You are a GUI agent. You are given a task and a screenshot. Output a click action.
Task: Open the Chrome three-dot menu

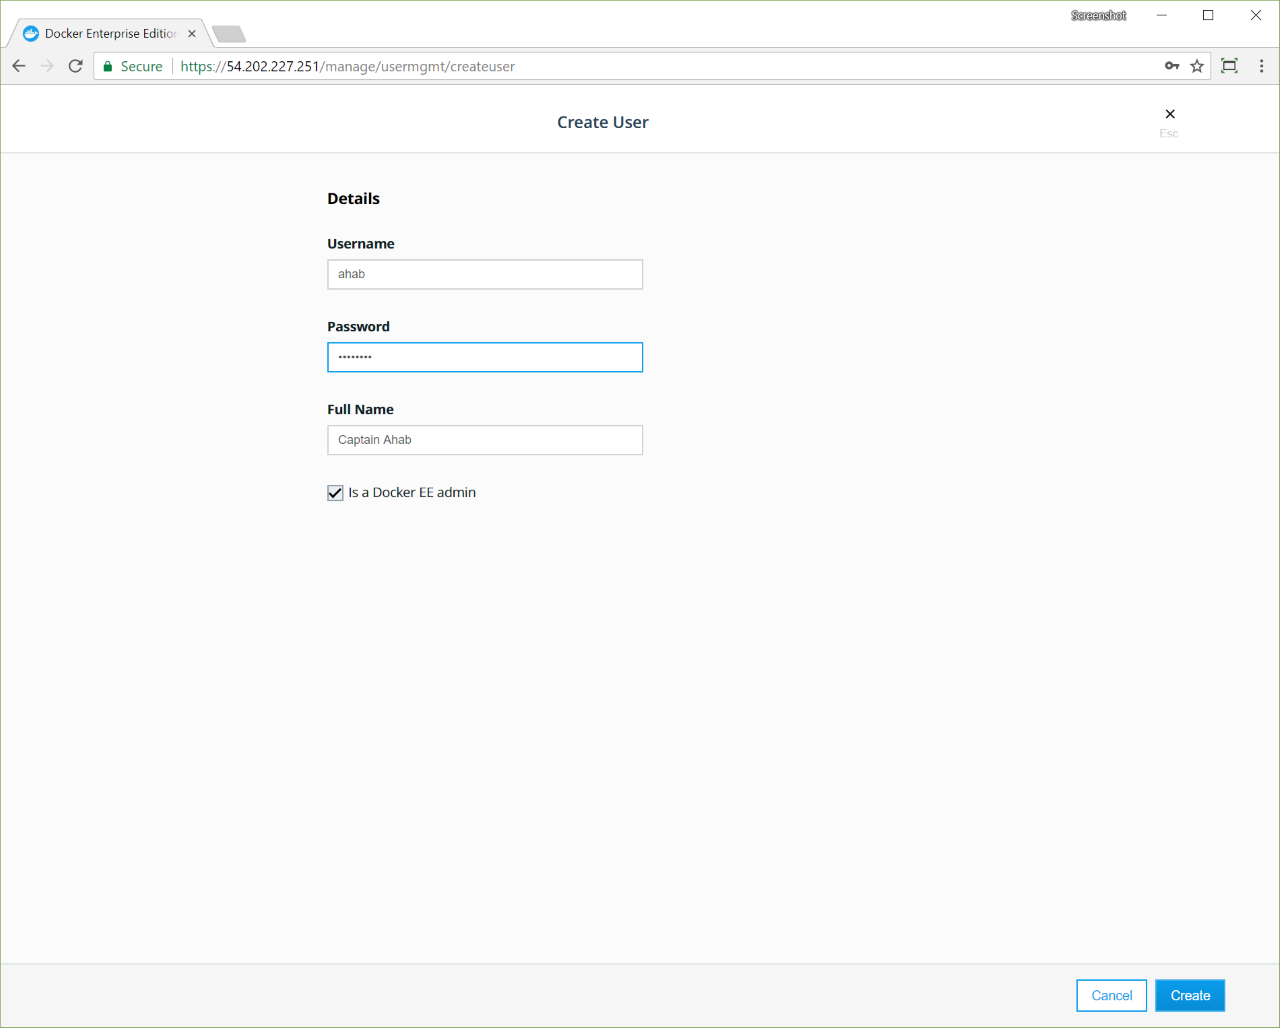1261,66
